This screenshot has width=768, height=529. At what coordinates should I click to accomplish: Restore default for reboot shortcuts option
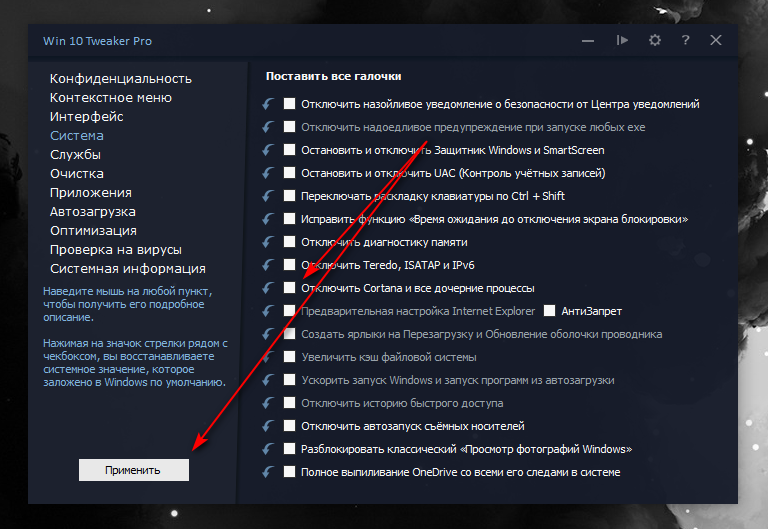point(268,334)
